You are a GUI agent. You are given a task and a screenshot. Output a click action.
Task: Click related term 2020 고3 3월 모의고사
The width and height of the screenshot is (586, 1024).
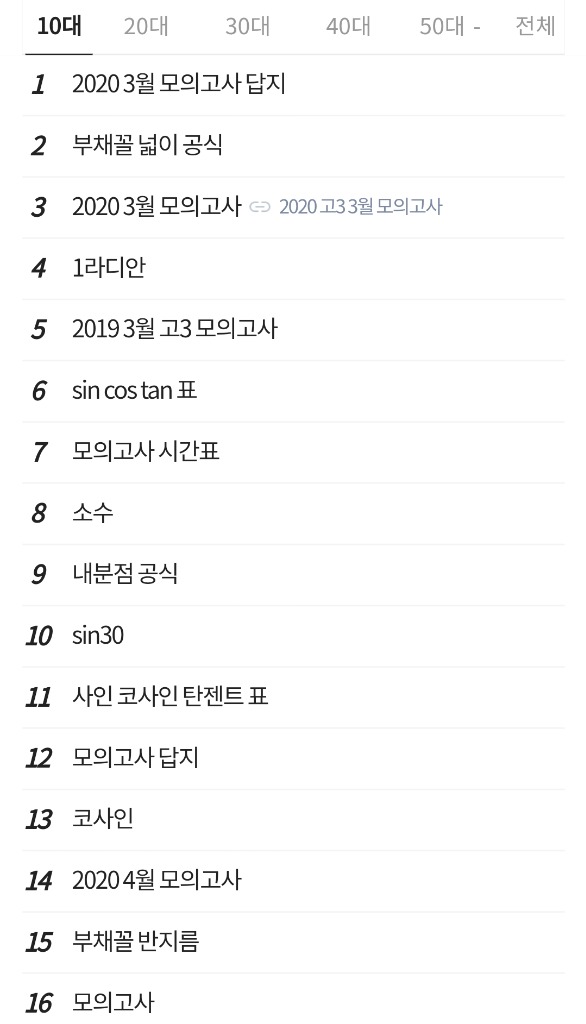361,207
